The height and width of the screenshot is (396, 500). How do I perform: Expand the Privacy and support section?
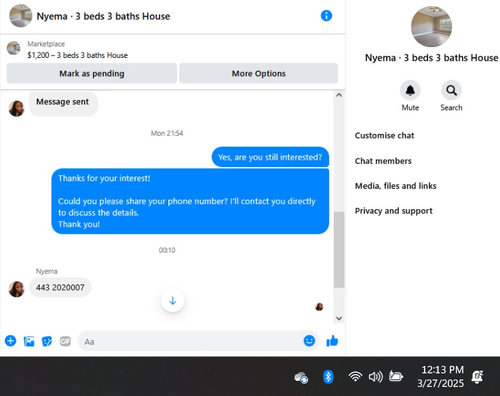394,211
